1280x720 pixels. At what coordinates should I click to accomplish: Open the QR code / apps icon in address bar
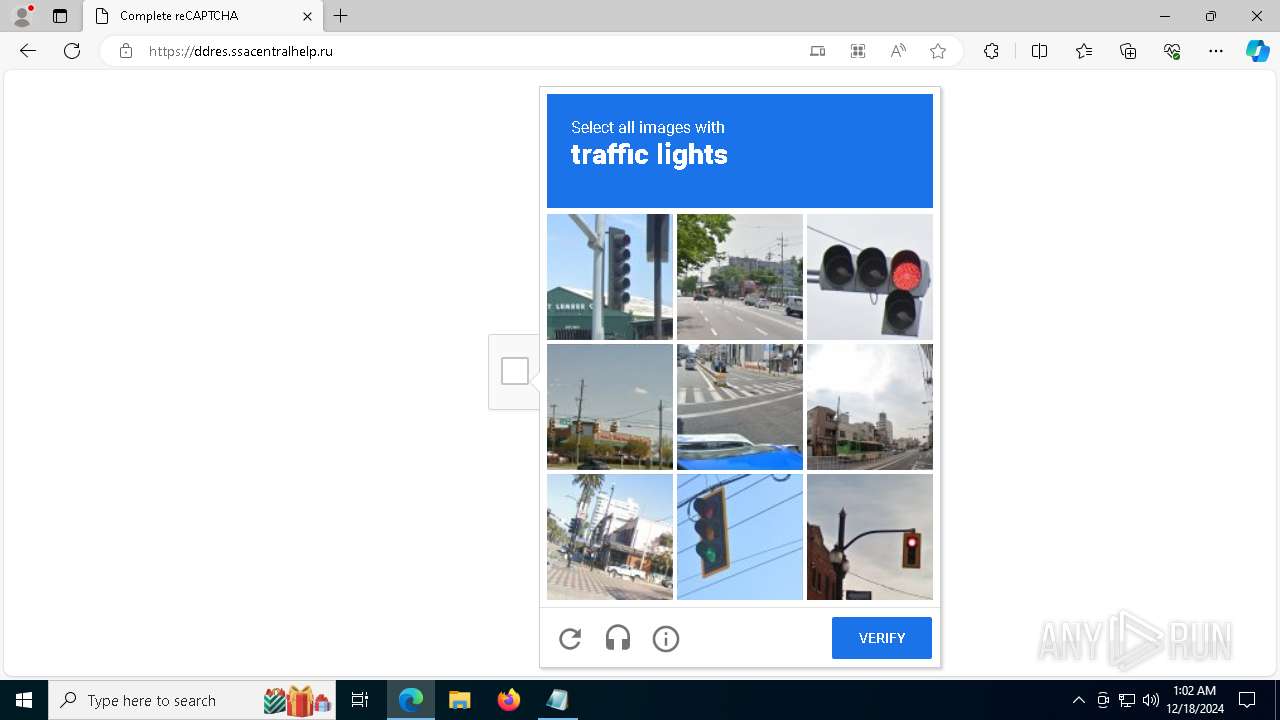(x=858, y=51)
